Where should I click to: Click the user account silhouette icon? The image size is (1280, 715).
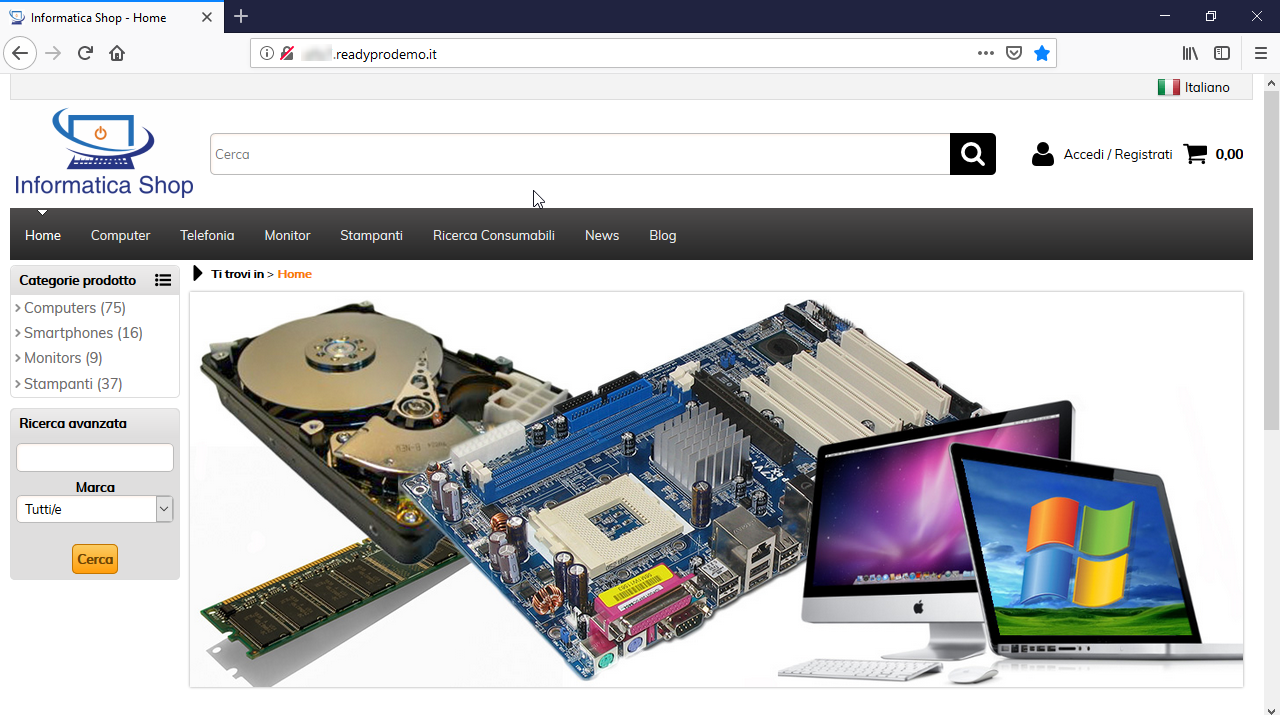point(1043,154)
